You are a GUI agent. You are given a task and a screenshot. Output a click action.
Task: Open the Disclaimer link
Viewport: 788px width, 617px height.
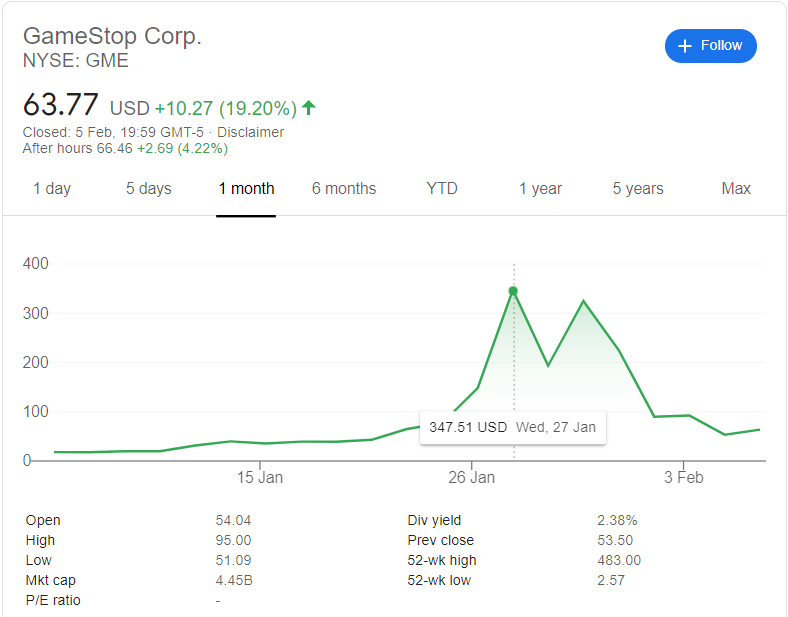250,132
